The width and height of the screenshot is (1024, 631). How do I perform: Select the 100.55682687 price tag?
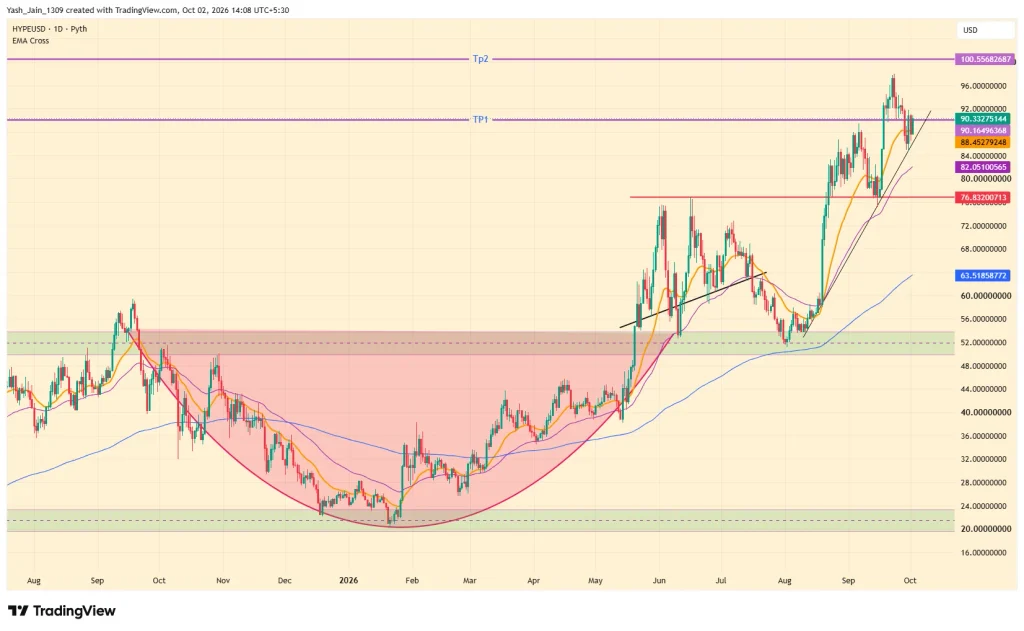[x=985, y=59]
